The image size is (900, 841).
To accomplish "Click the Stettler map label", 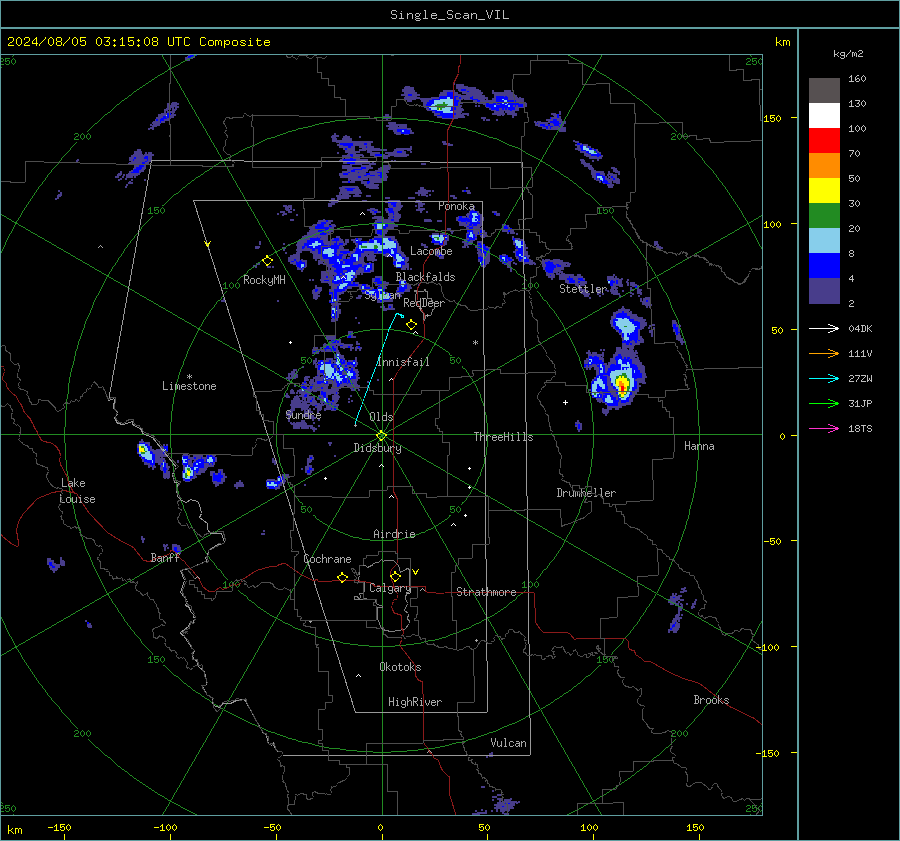I will [x=582, y=289].
